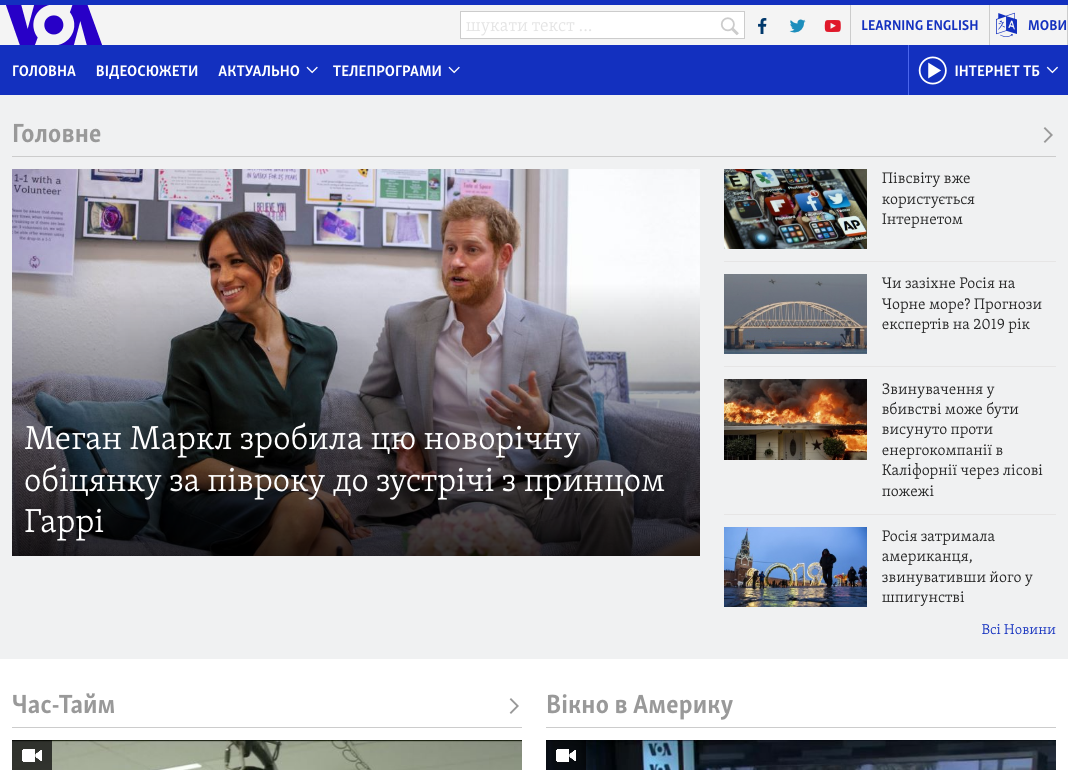Click the language selection icon near МОВИ
Viewport: 1068px width, 770px height.
tap(1006, 26)
